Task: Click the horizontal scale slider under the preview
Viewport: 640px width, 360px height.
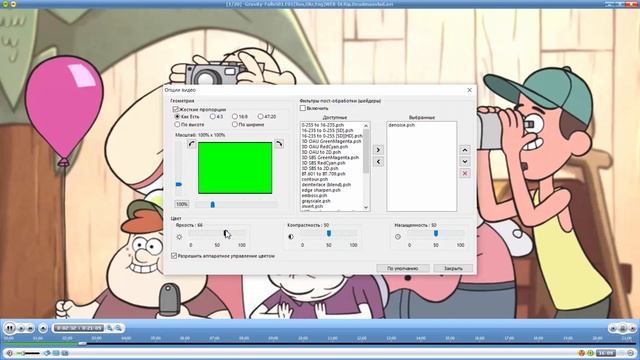Action: point(236,204)
